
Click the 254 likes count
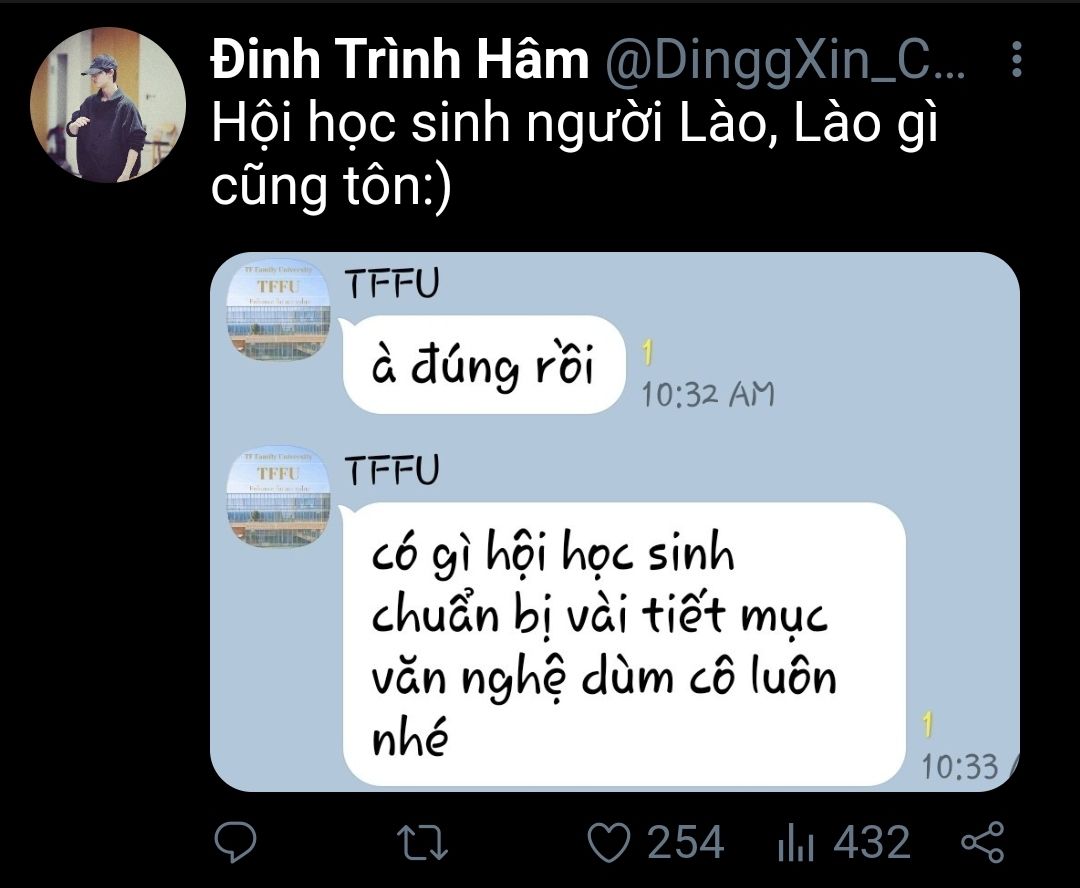[x=685, y=843]
